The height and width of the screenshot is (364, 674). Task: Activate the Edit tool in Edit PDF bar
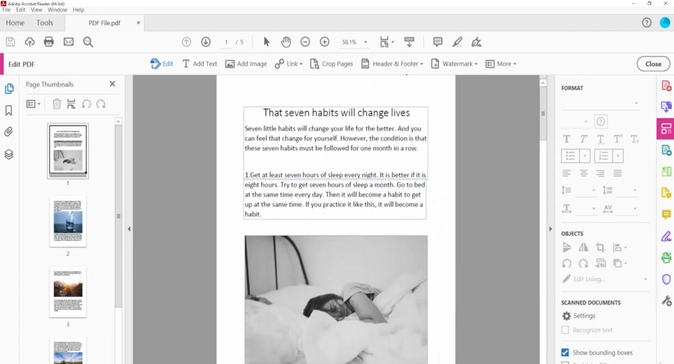point(162,64)
